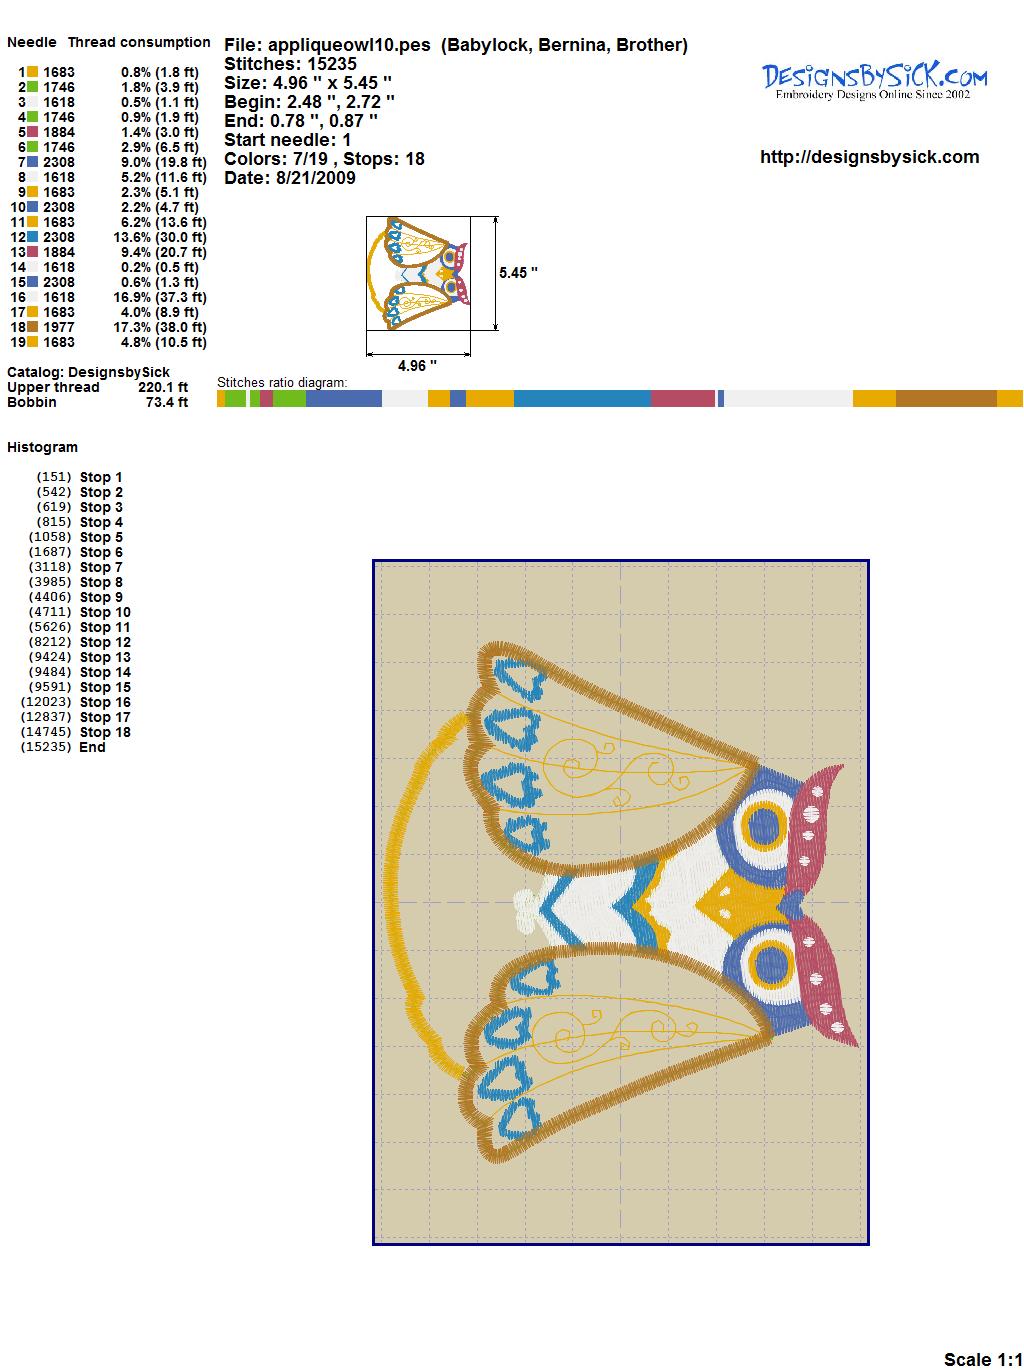This screenshot has width=1024, height=1370.
Task: Click needle 2 green thread swatch
Action: pyautogui.click(x=32, y=87)
